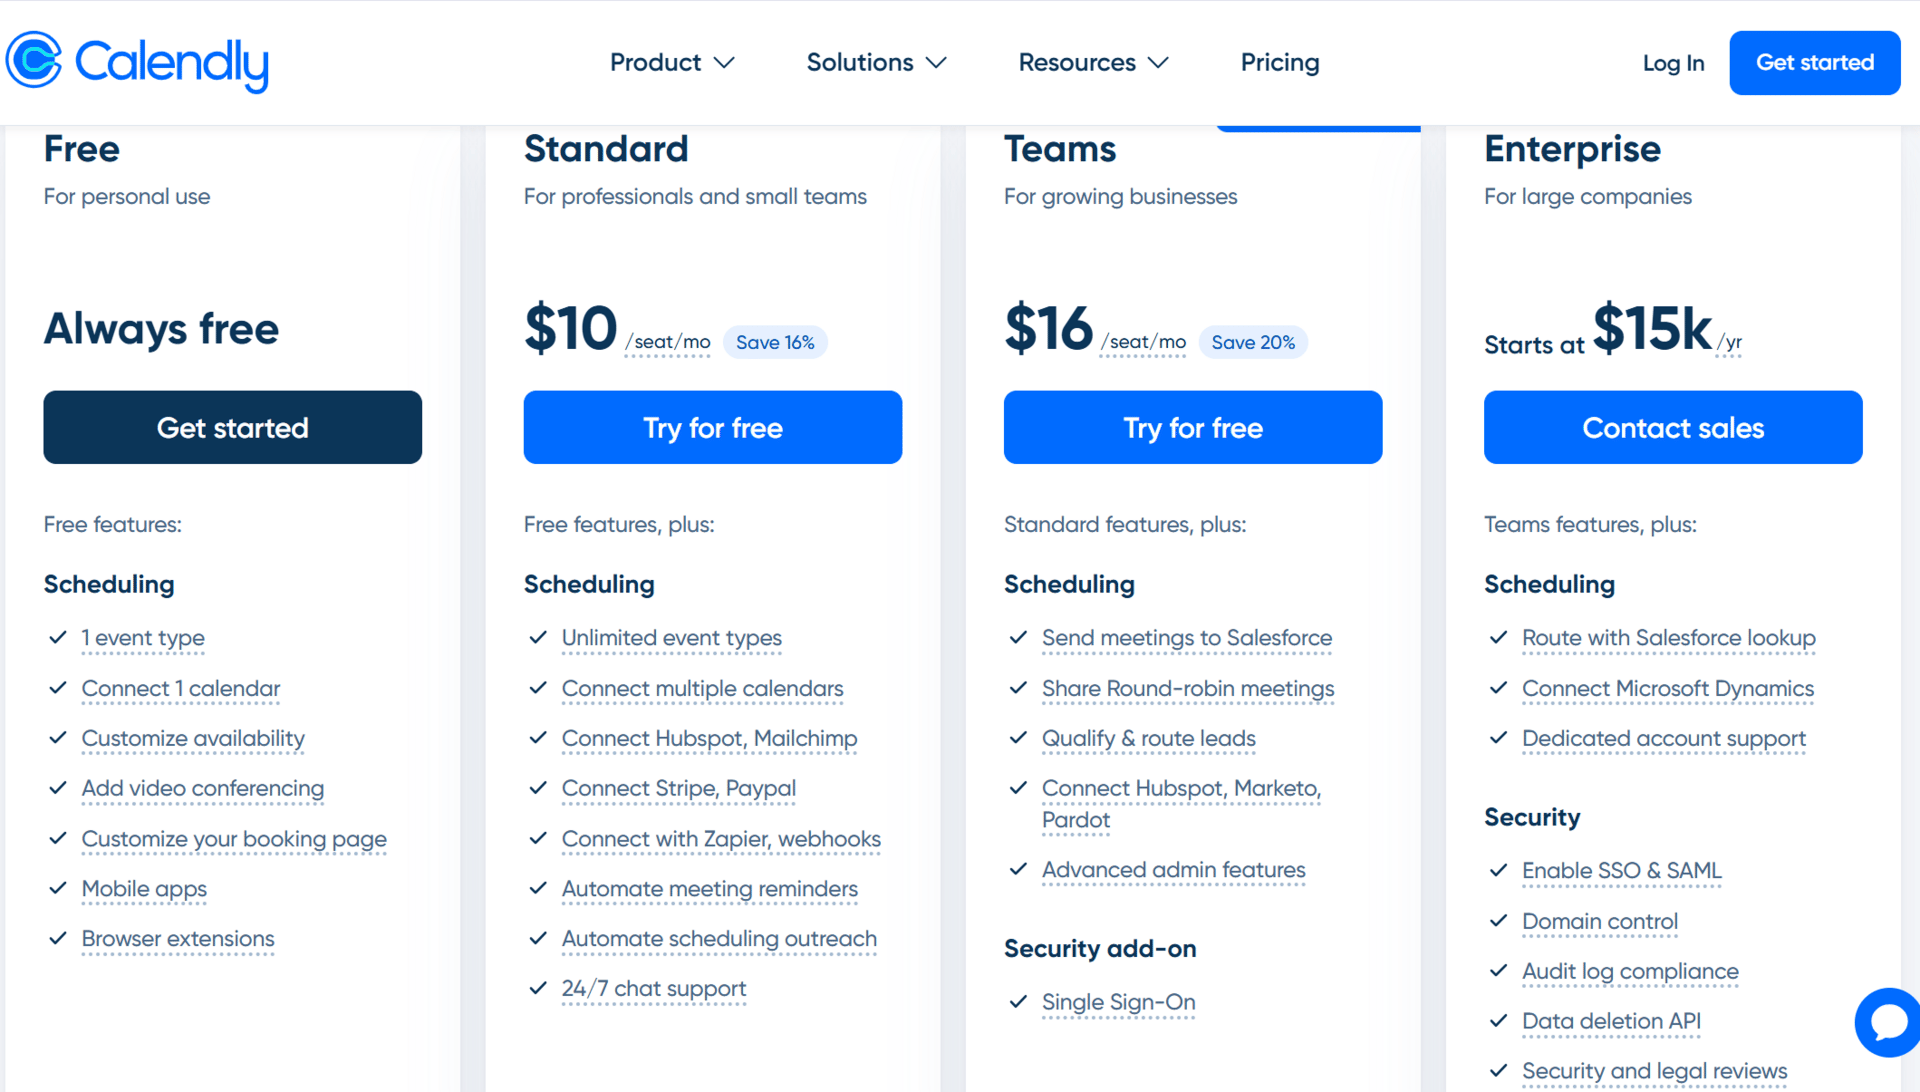The image size is (1920, 1092).
Task: Click Contact sales for Enterprise
Action: 1672,427
